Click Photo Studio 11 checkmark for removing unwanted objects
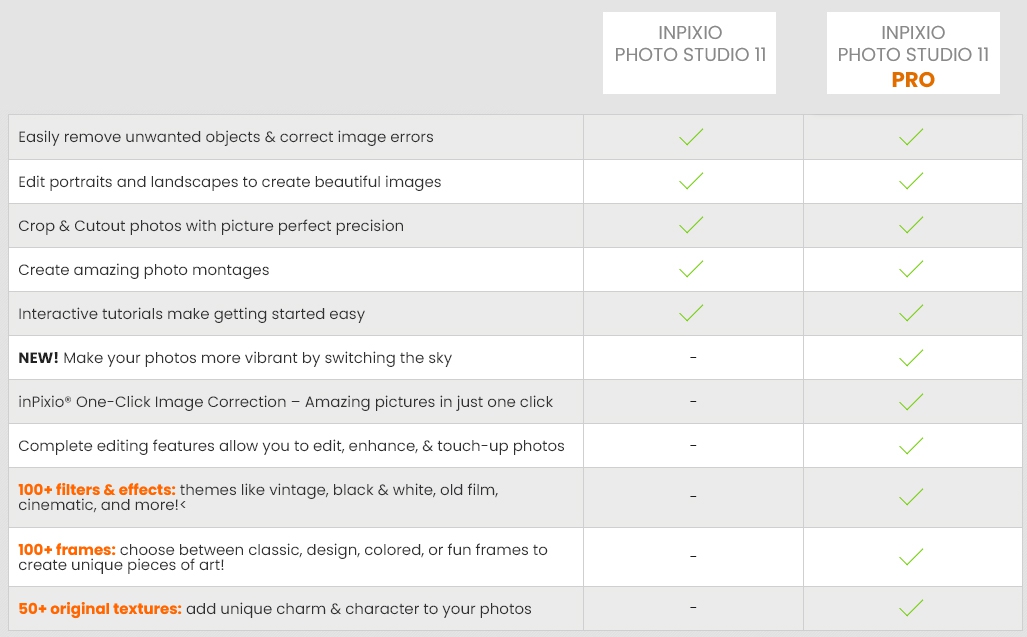This screenshot has height=637, width=1027. point(691,137)
